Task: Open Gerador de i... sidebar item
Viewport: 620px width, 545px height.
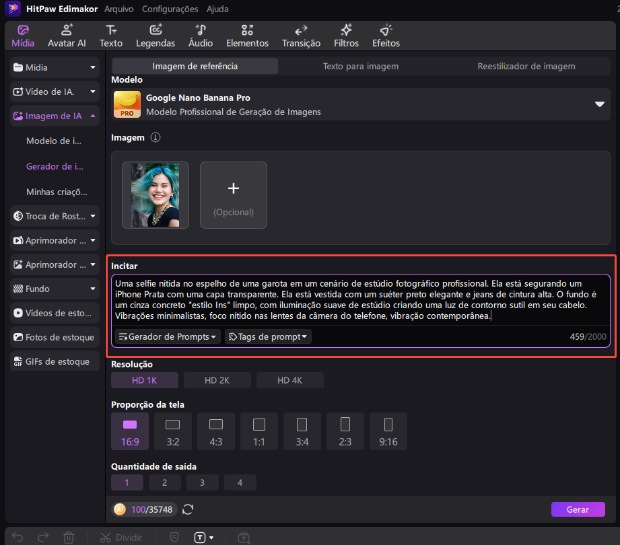Action: tap(55, 167)
